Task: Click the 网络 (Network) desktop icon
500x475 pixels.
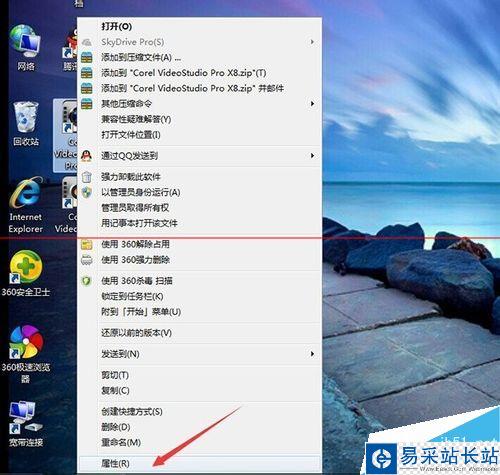Action: click(x=26, y=47)
